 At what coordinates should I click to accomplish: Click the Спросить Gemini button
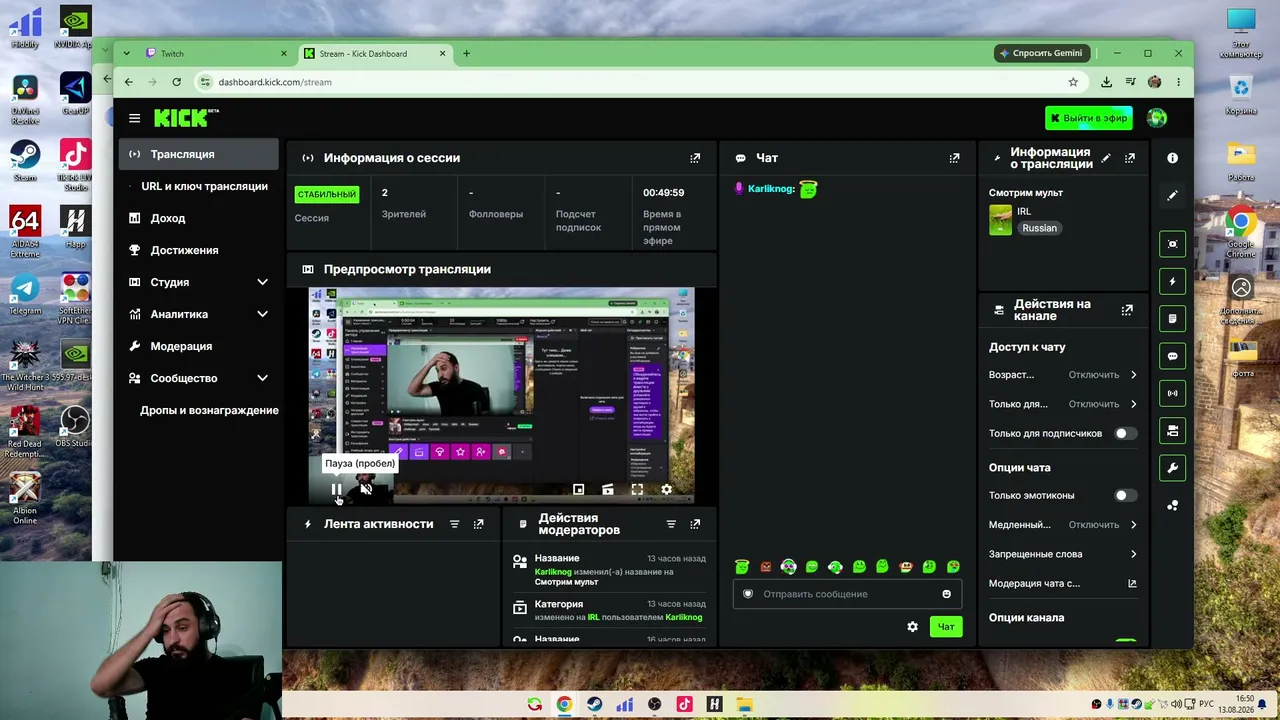[1041, 53]
